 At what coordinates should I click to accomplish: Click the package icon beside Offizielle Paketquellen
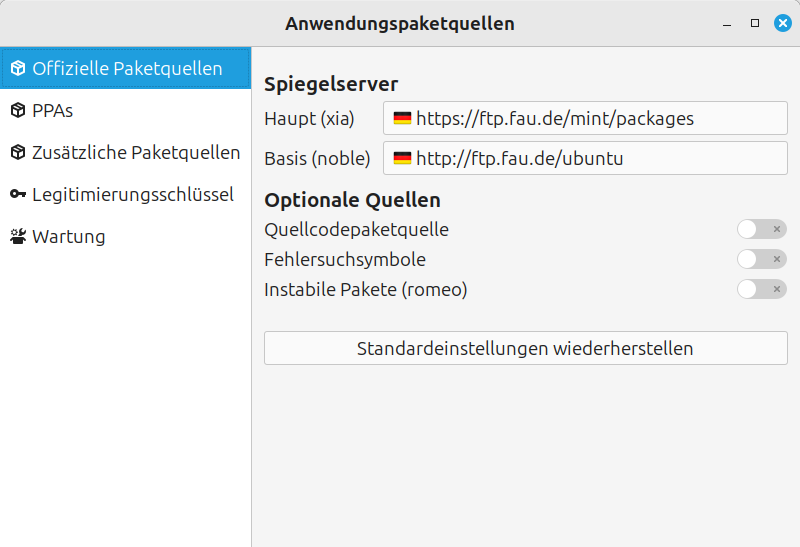(18, 69)
